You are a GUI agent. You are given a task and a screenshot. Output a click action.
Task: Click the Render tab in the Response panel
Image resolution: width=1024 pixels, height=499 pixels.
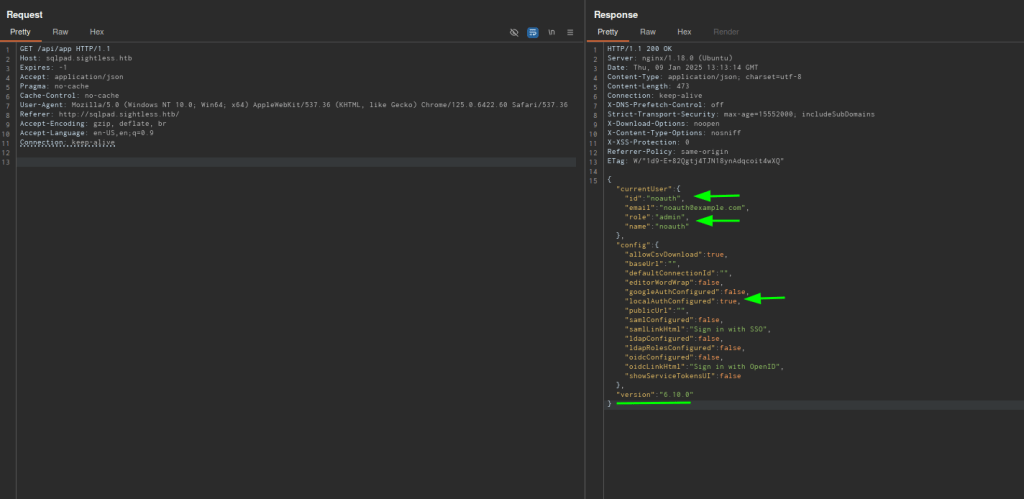point(725,32)
